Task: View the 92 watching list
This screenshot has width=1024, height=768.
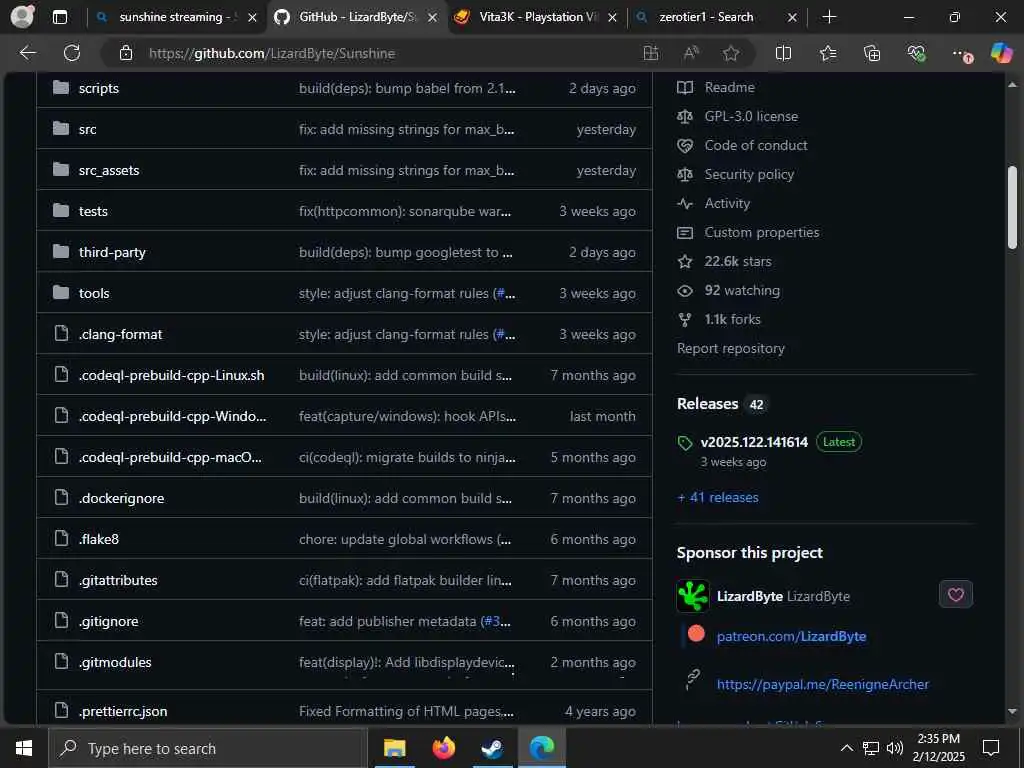Action: click(x=742, y=291)
